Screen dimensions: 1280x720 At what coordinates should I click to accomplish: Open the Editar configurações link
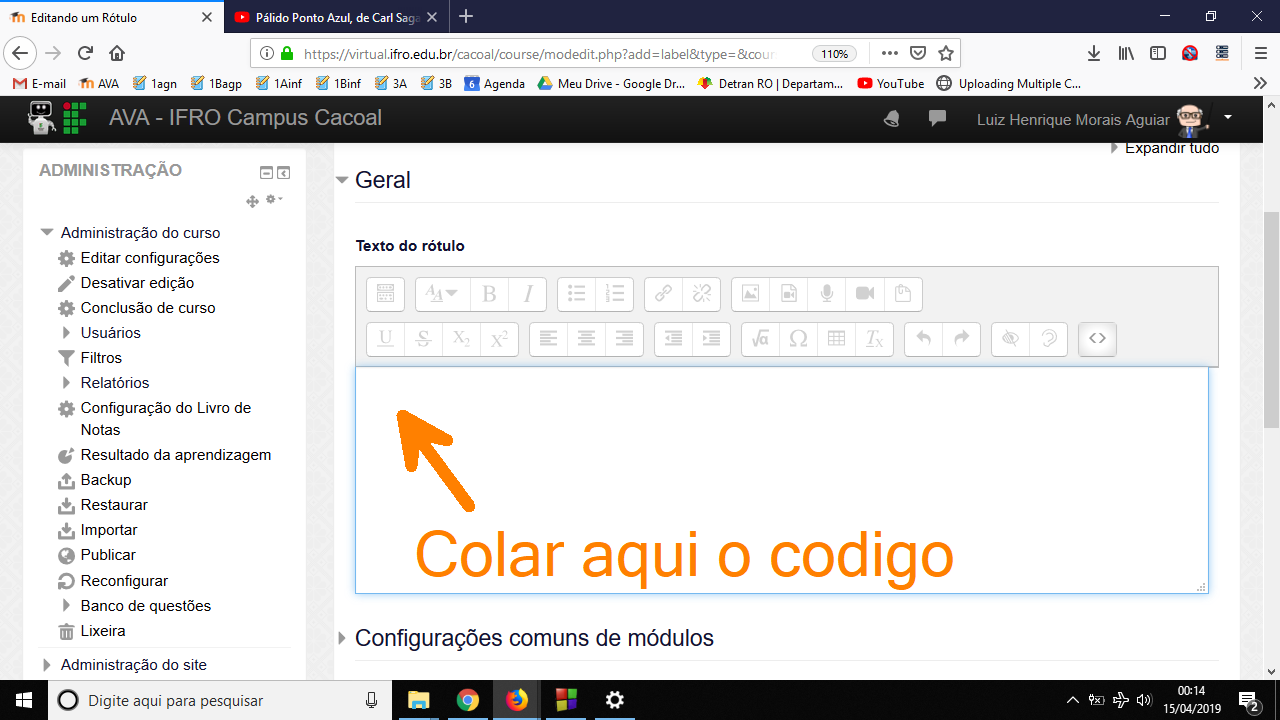pyautogui.click(x=149, y=258)
